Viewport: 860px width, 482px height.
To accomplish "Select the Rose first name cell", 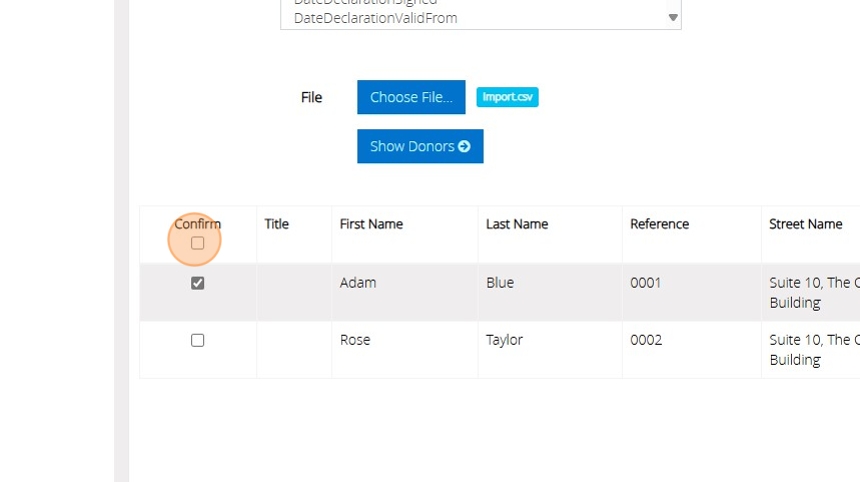I will coord(355,340).
